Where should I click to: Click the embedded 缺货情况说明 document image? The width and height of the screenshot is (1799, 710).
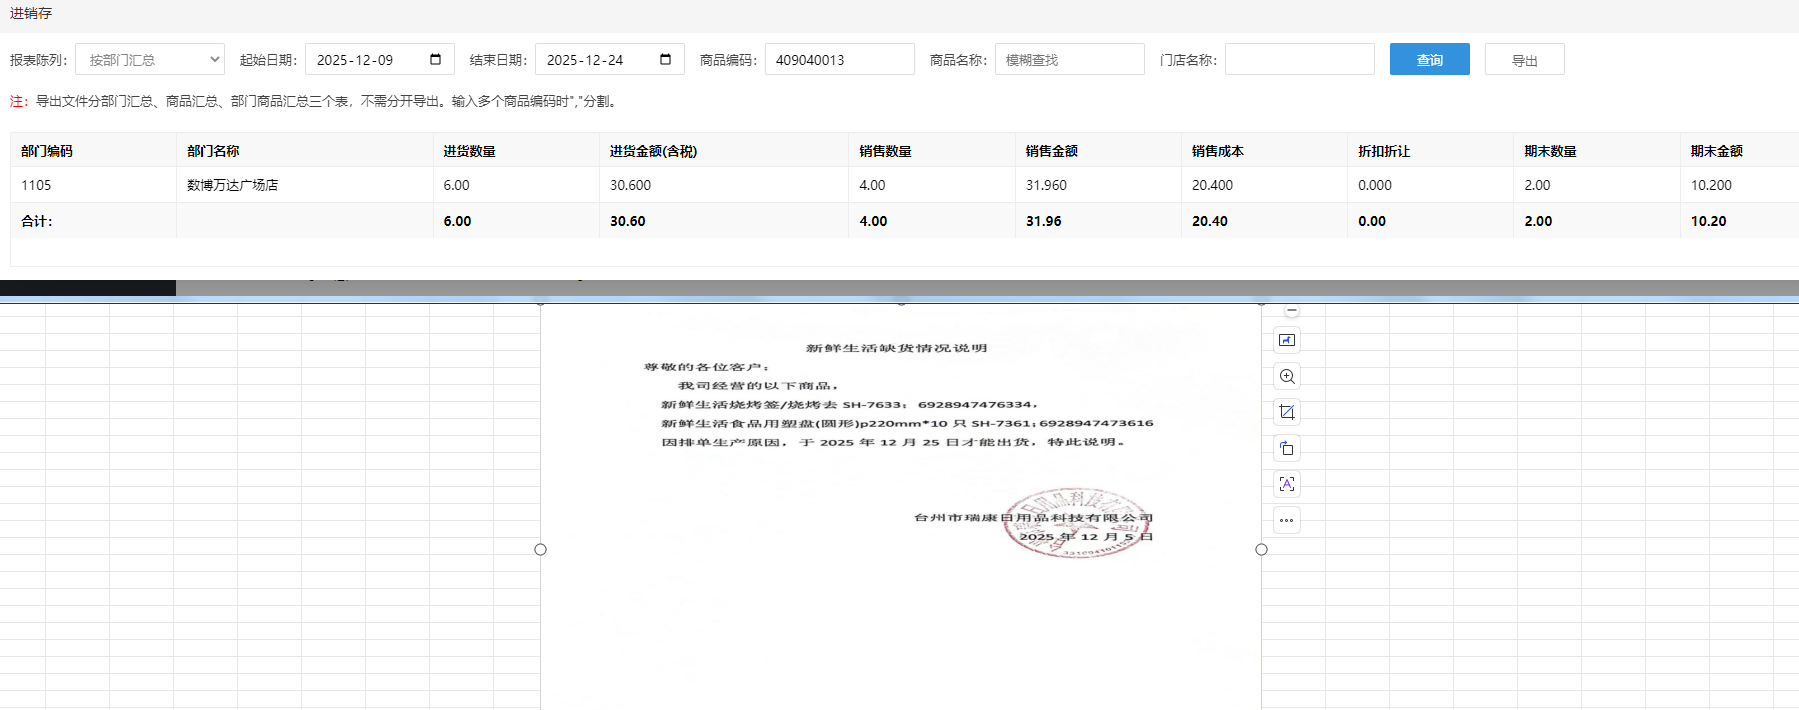pos(900,450)
